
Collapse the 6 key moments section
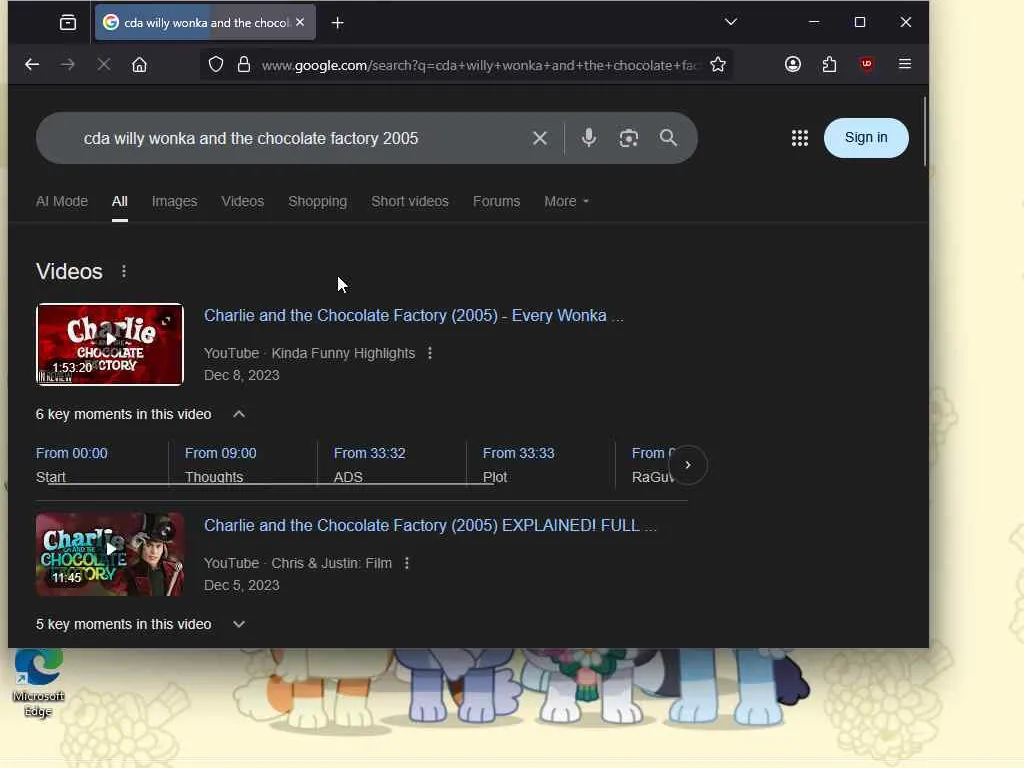point(239,414)
